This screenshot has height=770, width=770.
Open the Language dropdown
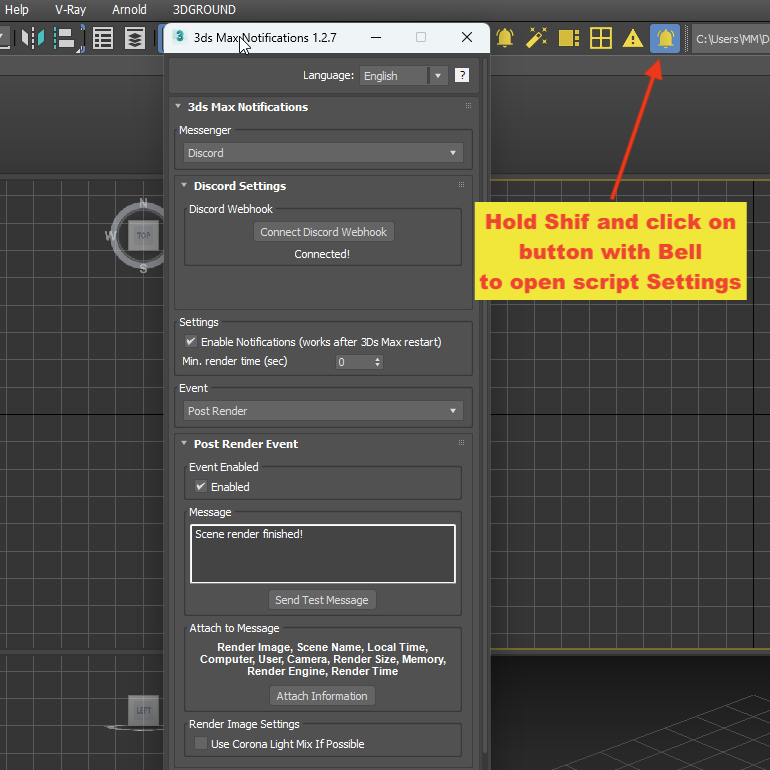click(403, 76)
